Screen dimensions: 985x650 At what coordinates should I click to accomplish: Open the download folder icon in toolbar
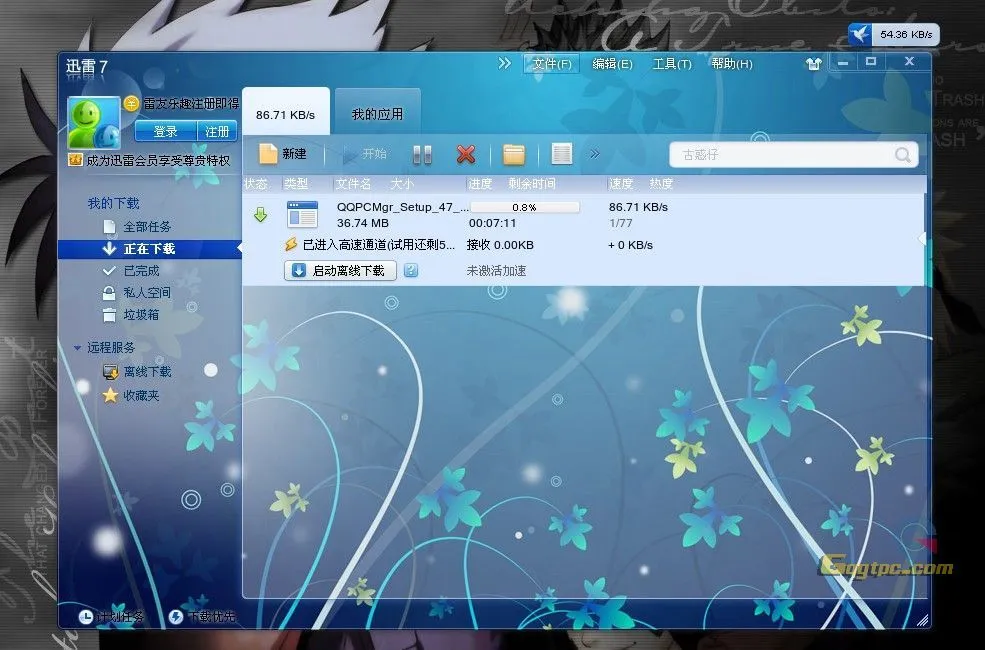514,154
